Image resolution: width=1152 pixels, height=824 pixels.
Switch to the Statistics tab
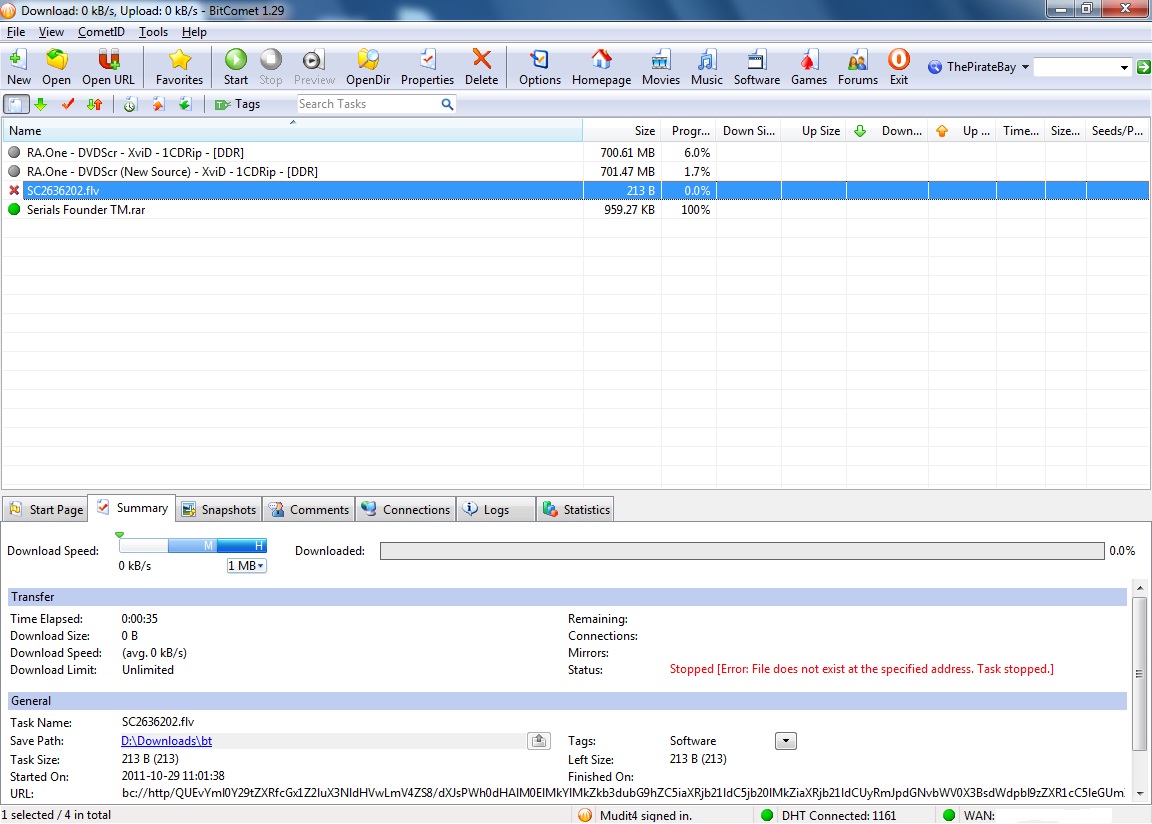point(576,510)
